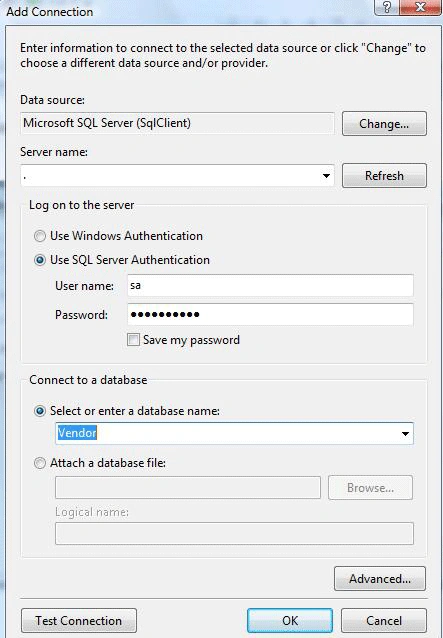Cancel the Add Connection dialog

click(x=384, y=621)
